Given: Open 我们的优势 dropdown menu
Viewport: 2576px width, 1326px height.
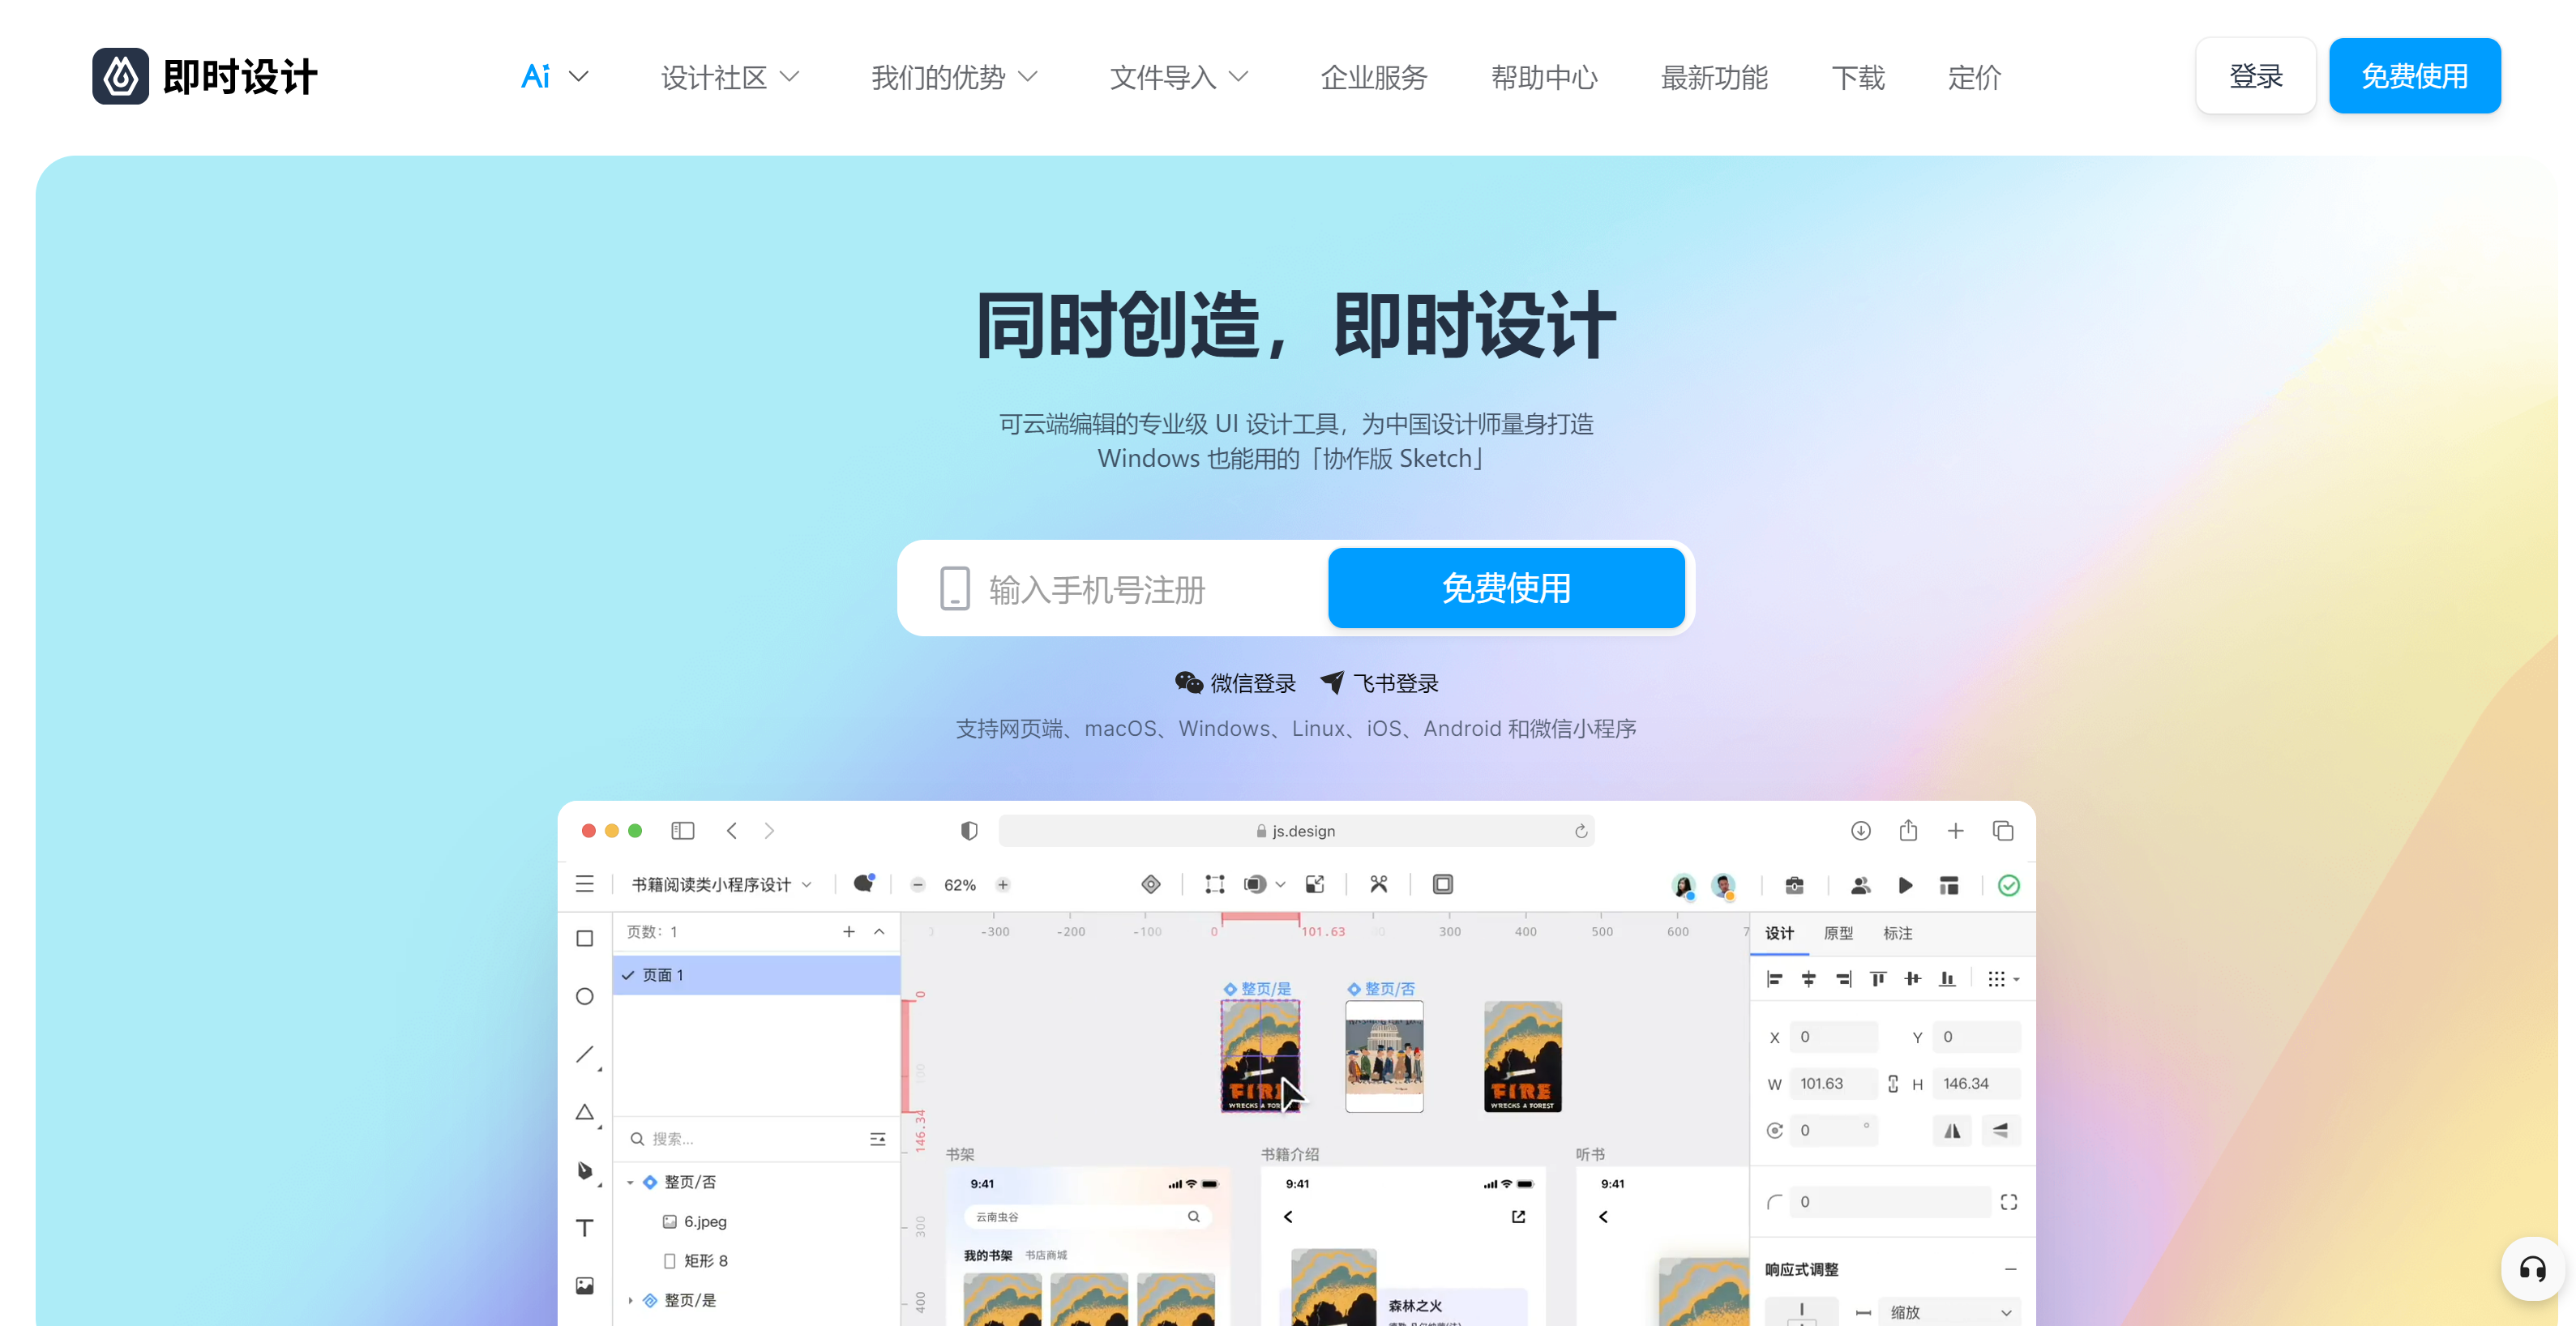Looking at the screenshot, I should (x=956, y=75).
